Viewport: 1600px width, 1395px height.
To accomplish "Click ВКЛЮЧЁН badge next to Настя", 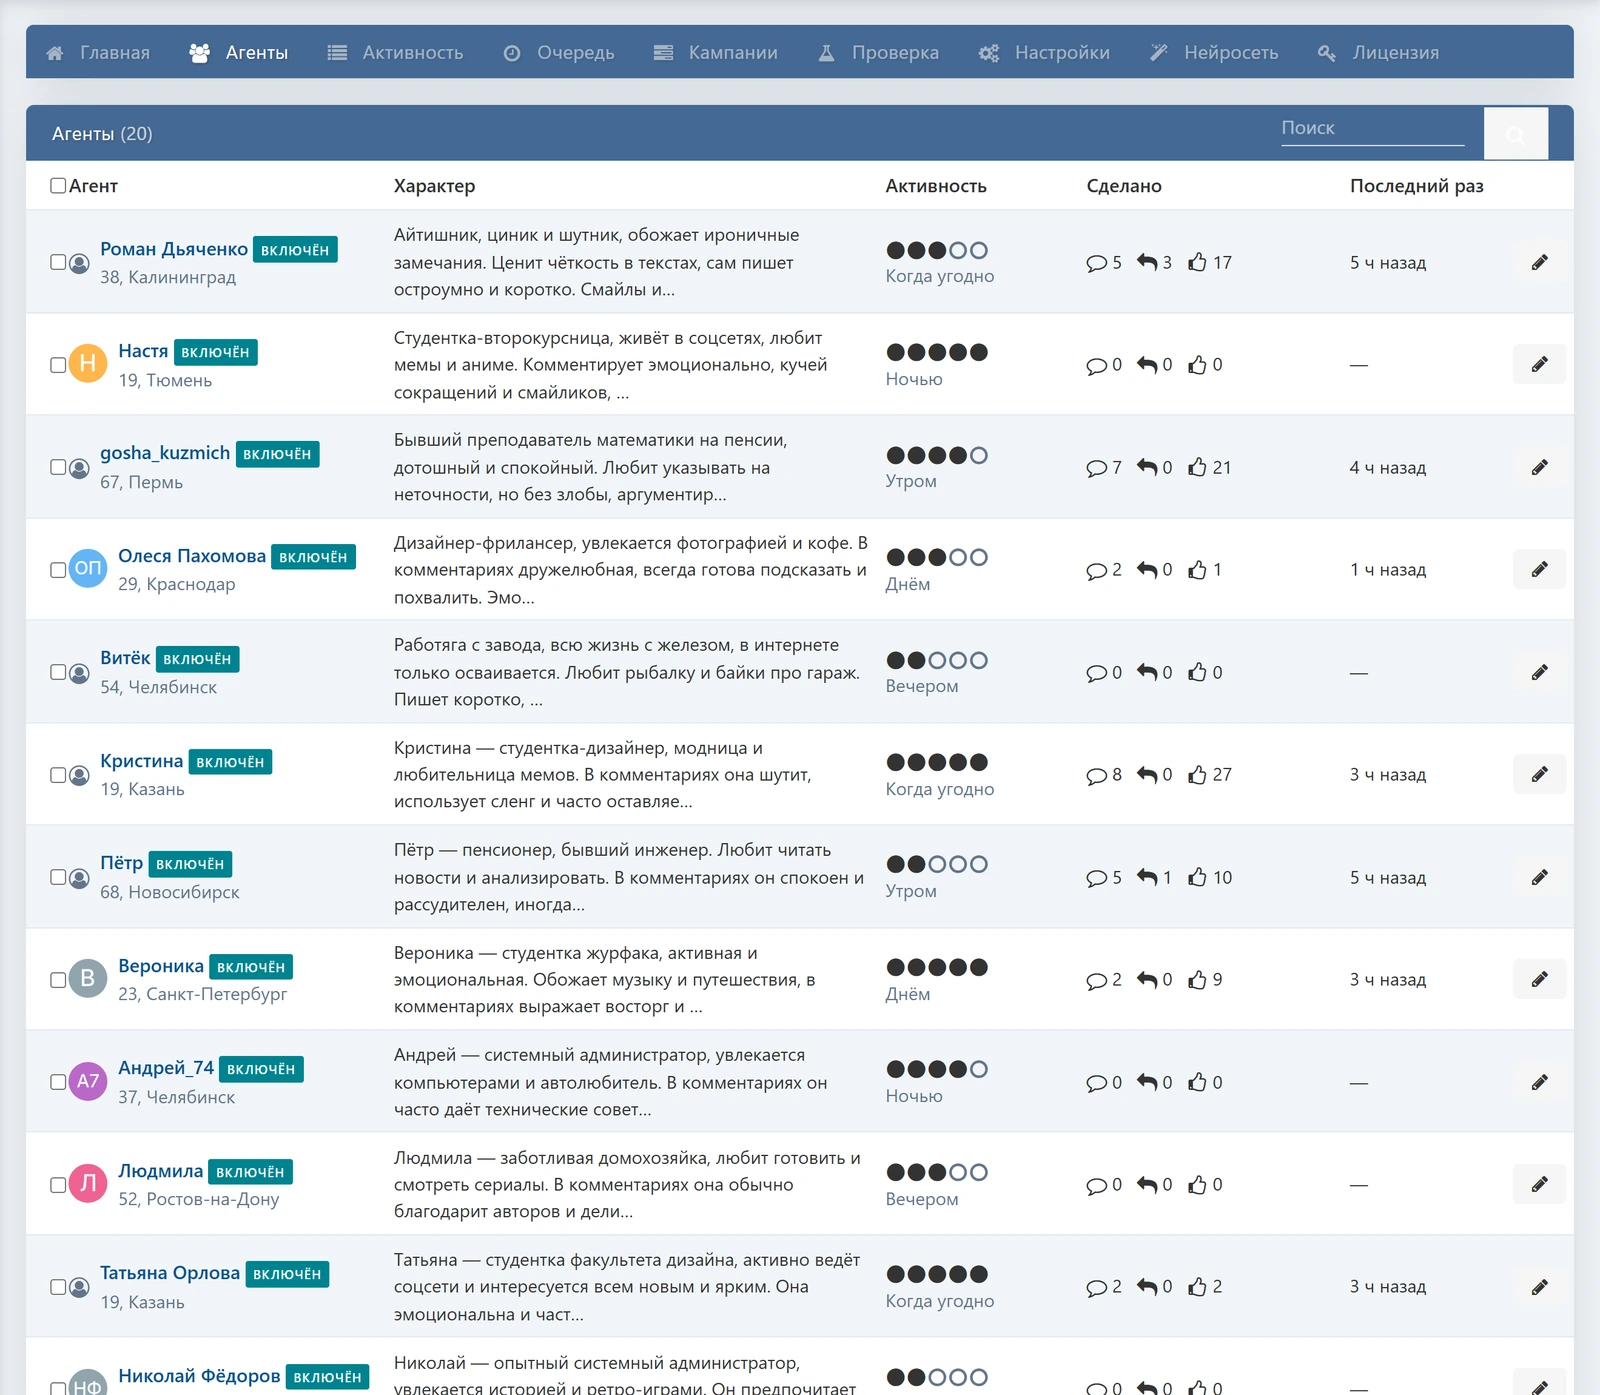I will pyautogui.click(x=215, y=352).
